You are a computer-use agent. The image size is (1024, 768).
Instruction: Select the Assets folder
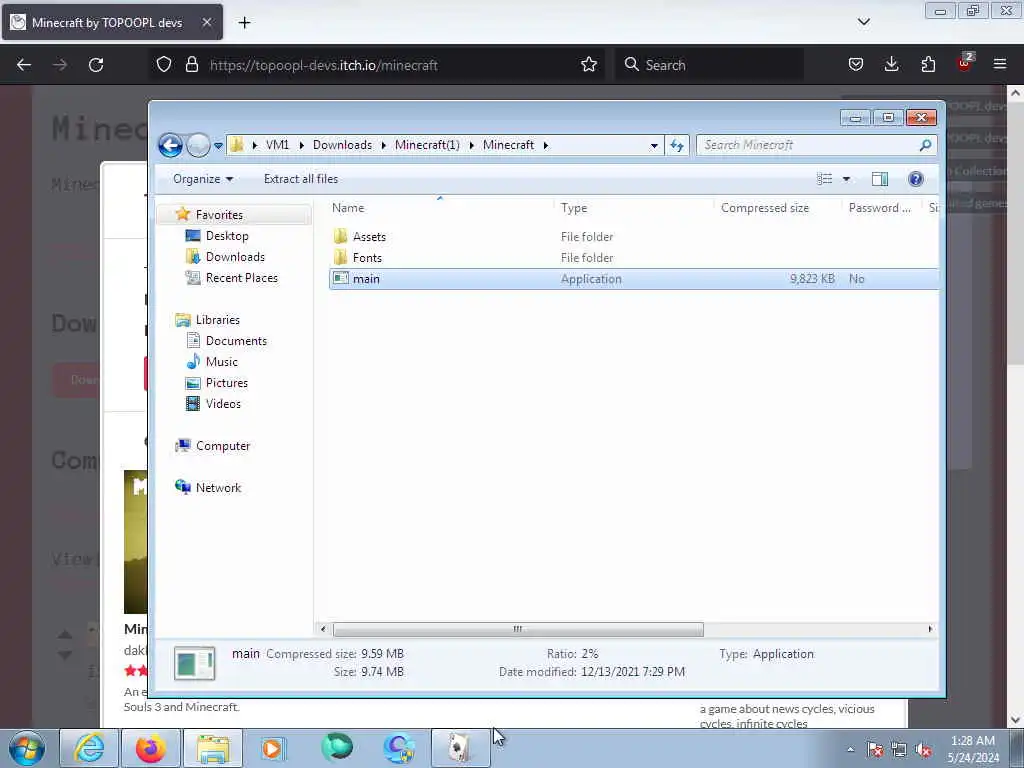click(x=369, y=237)
